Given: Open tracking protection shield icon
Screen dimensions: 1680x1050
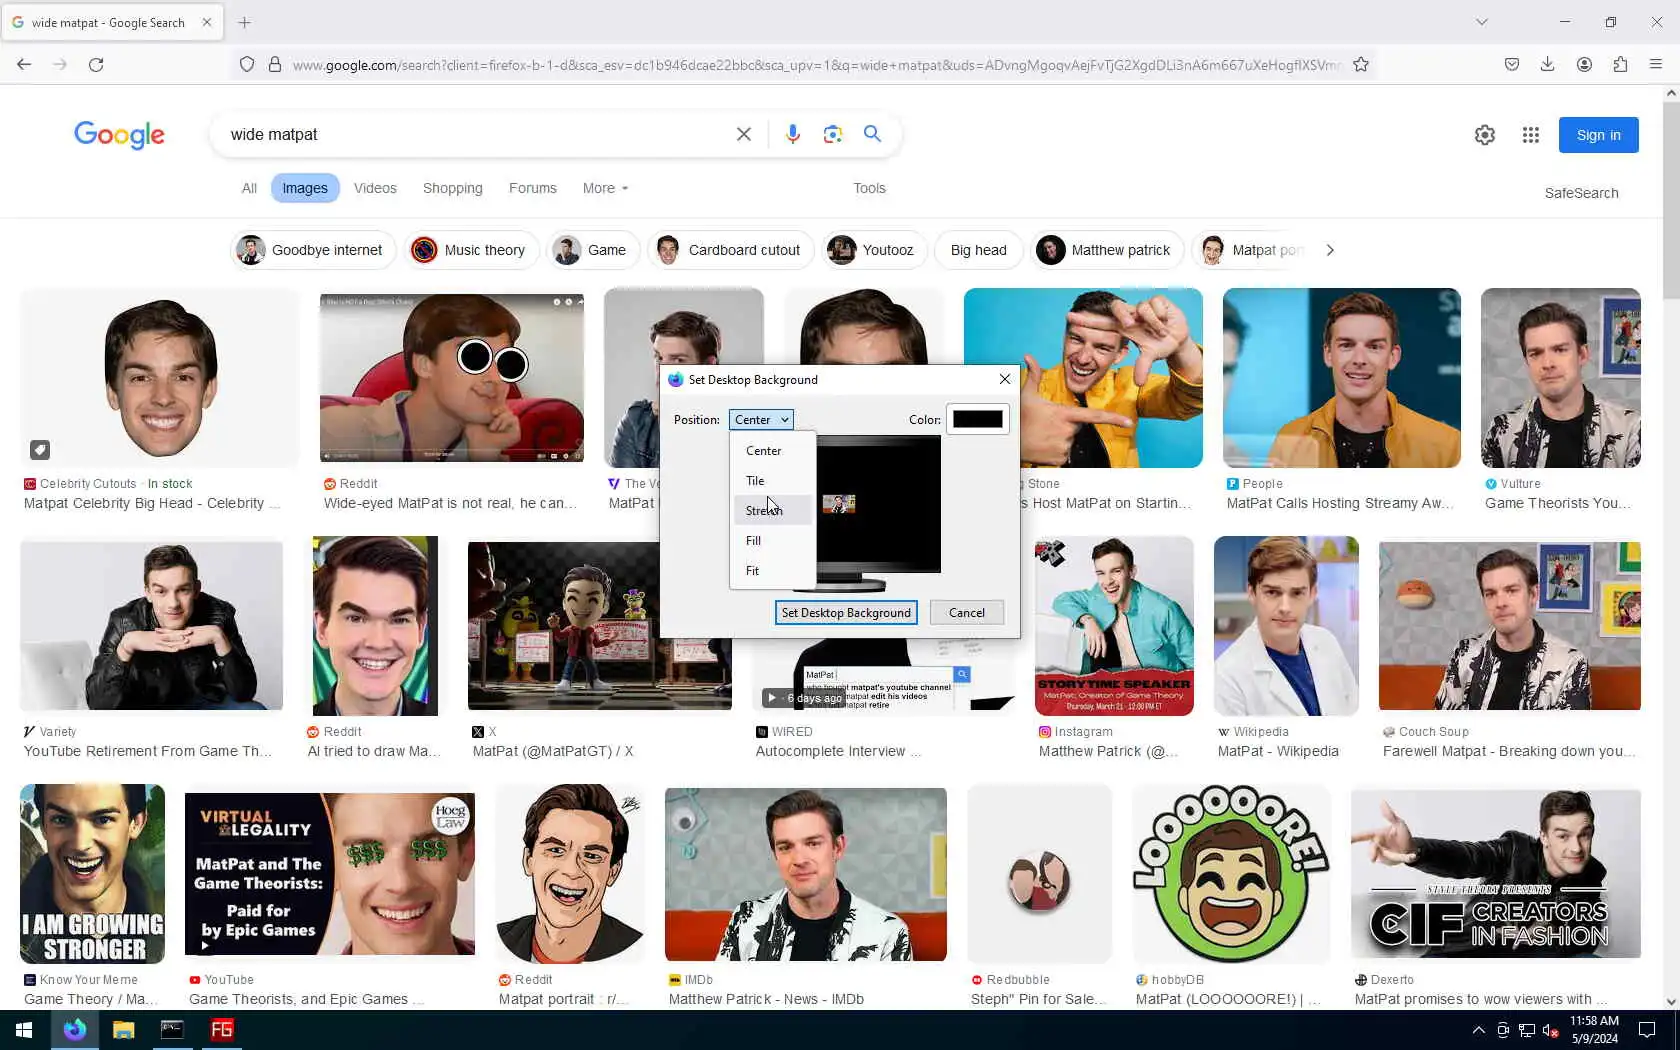Looking at the screenshot, I should click(x=247, y=65).
